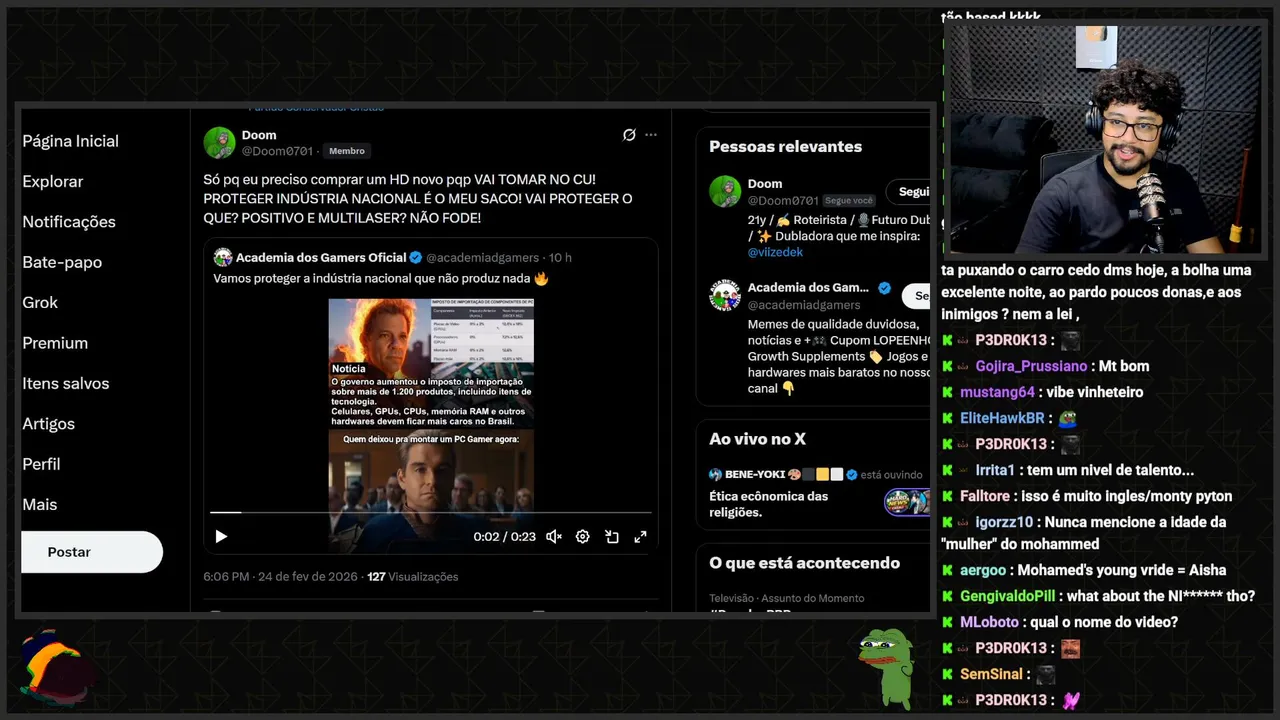This screenshot has width=1280, height=720.
Task: Open Academia dos Gamers avatar in quoted tweet
Action: click(x=222, y=258)
